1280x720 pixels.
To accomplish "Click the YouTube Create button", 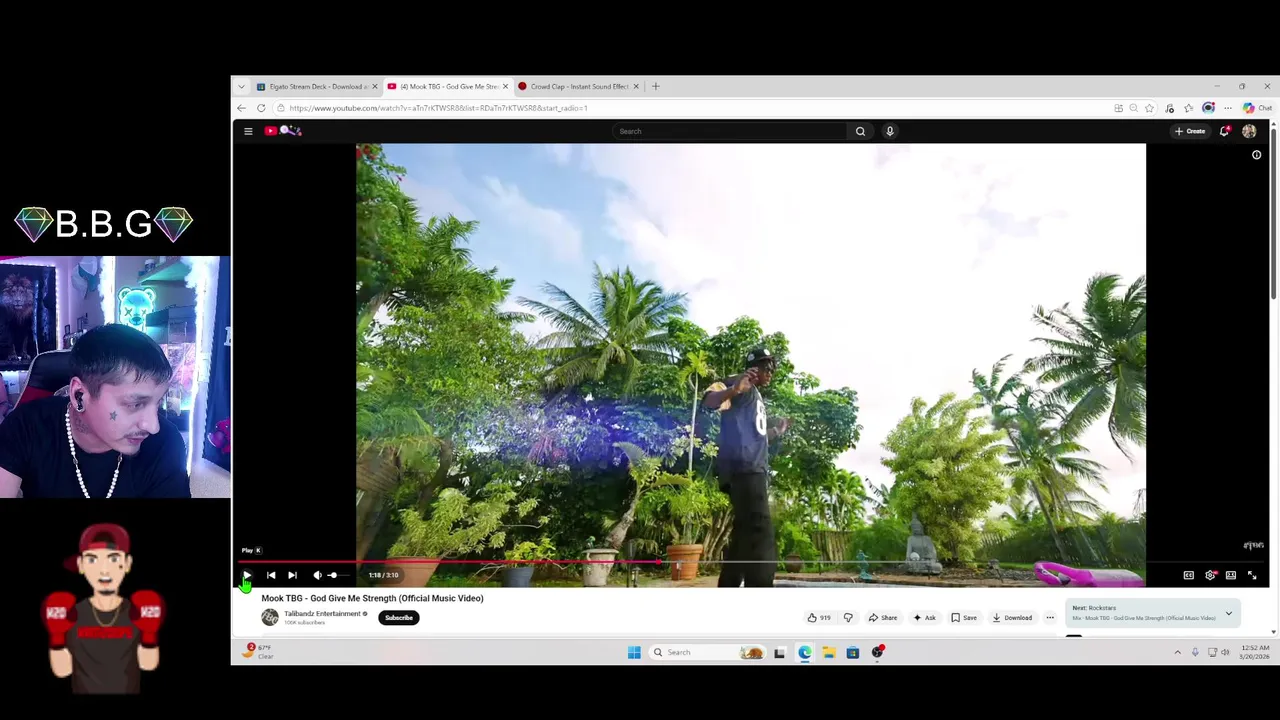I will [1190, 131].
